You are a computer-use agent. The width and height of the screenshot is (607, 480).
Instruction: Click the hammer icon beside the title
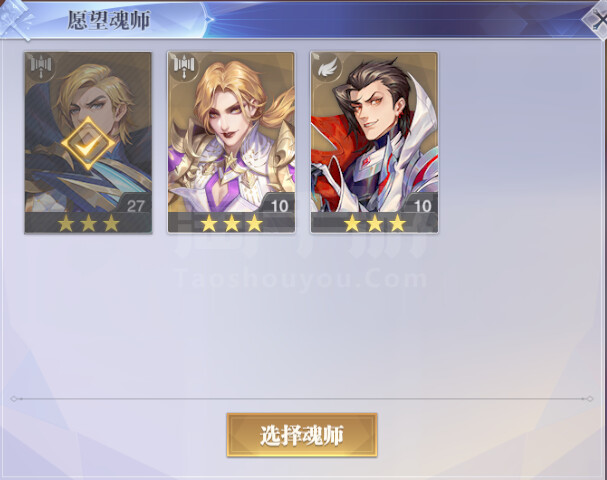point(15,19)
